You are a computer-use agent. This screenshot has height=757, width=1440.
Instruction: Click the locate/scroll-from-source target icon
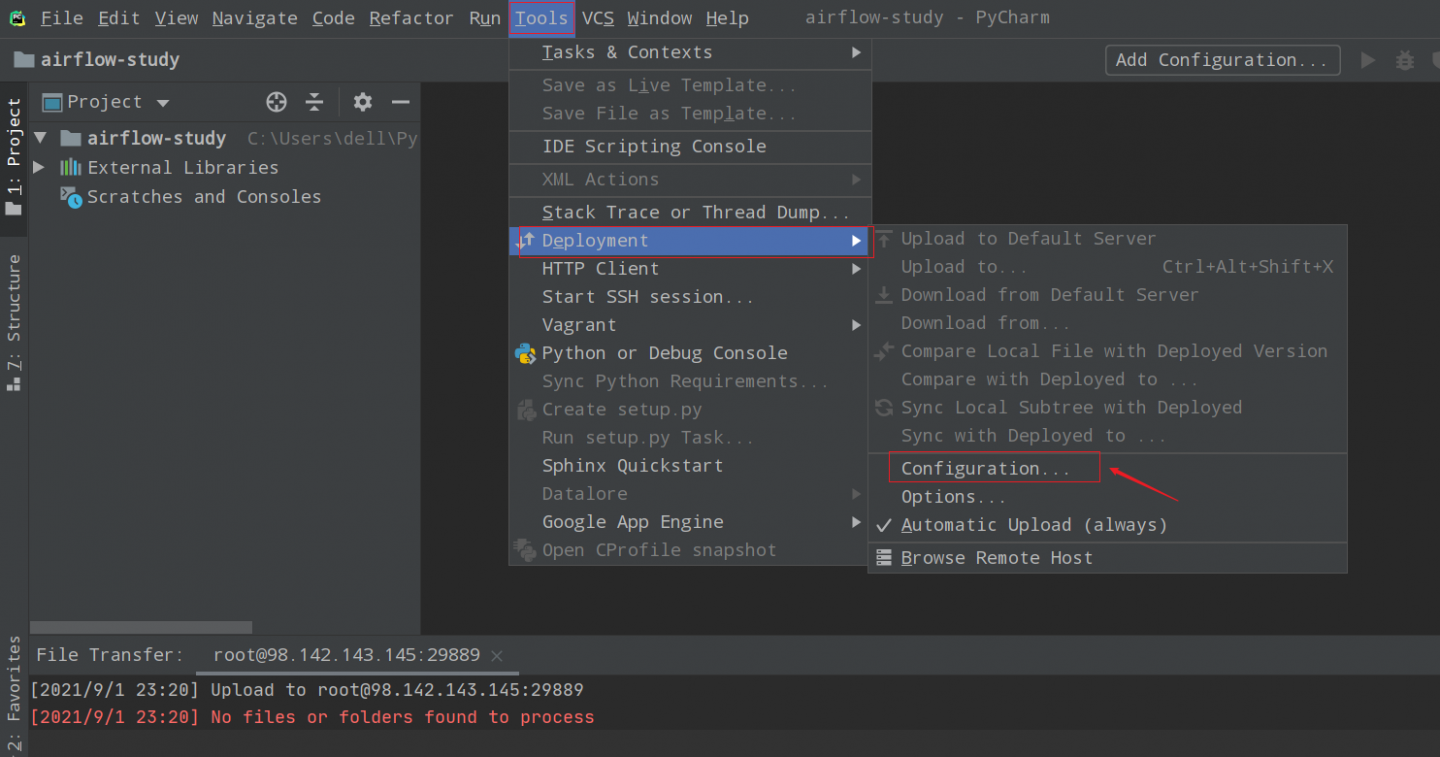point(277,102)
